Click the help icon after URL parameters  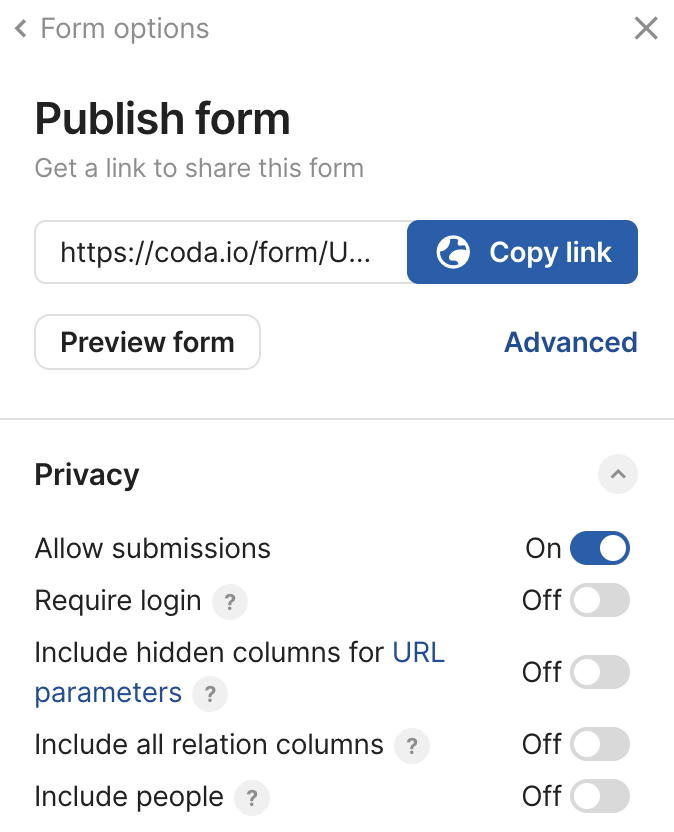click(x=209, y=694)
